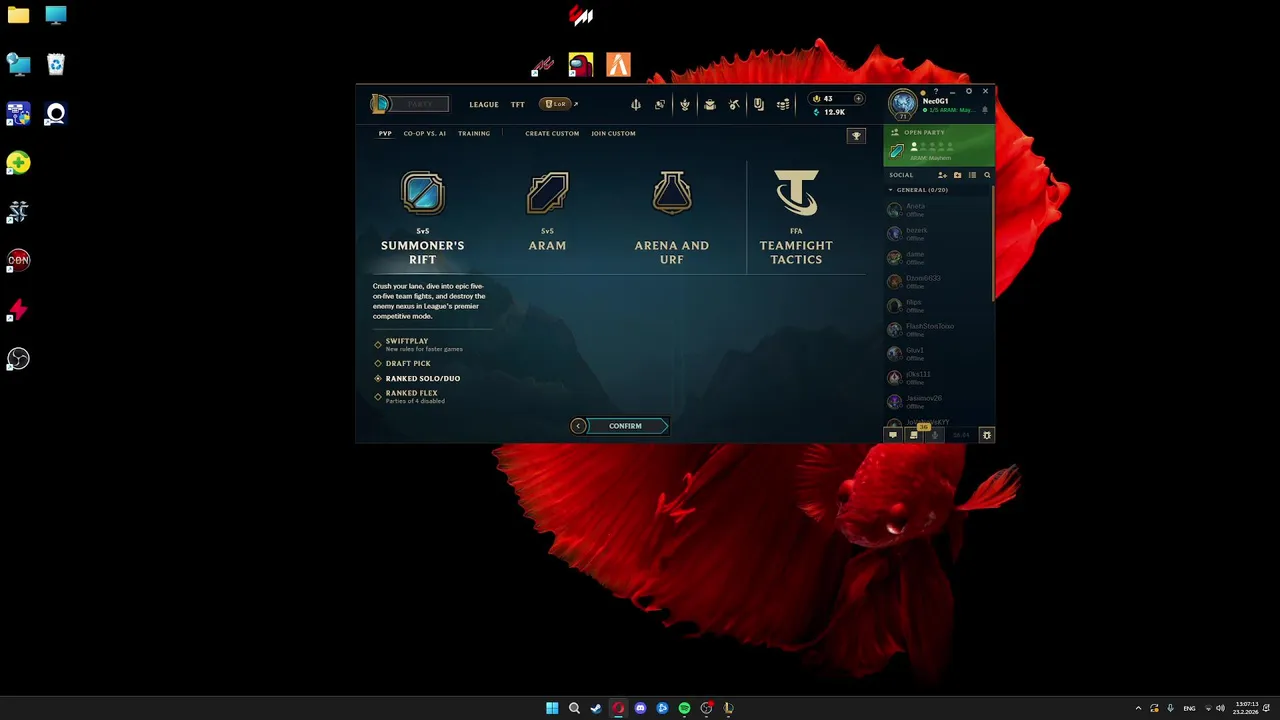Open the Store coins icon
Viewport: 1280px width, 720px height.
pos(784,104)
